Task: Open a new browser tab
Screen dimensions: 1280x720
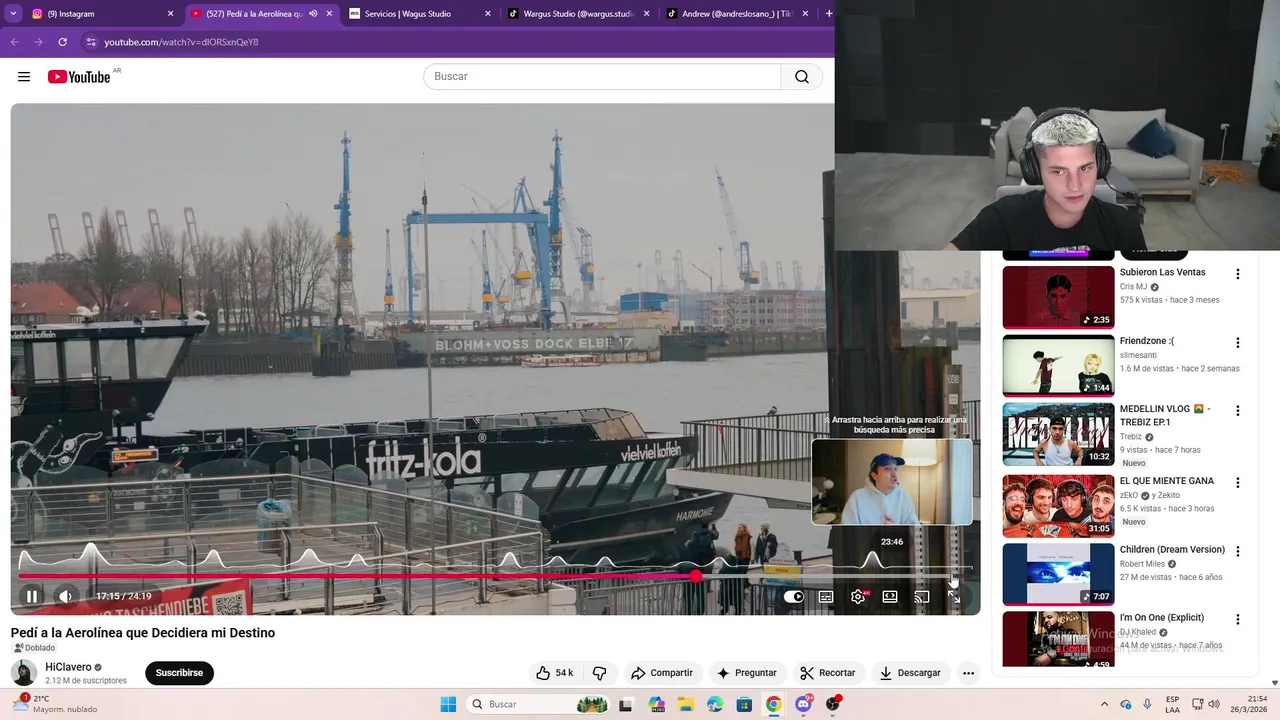Action: point(828,14)
